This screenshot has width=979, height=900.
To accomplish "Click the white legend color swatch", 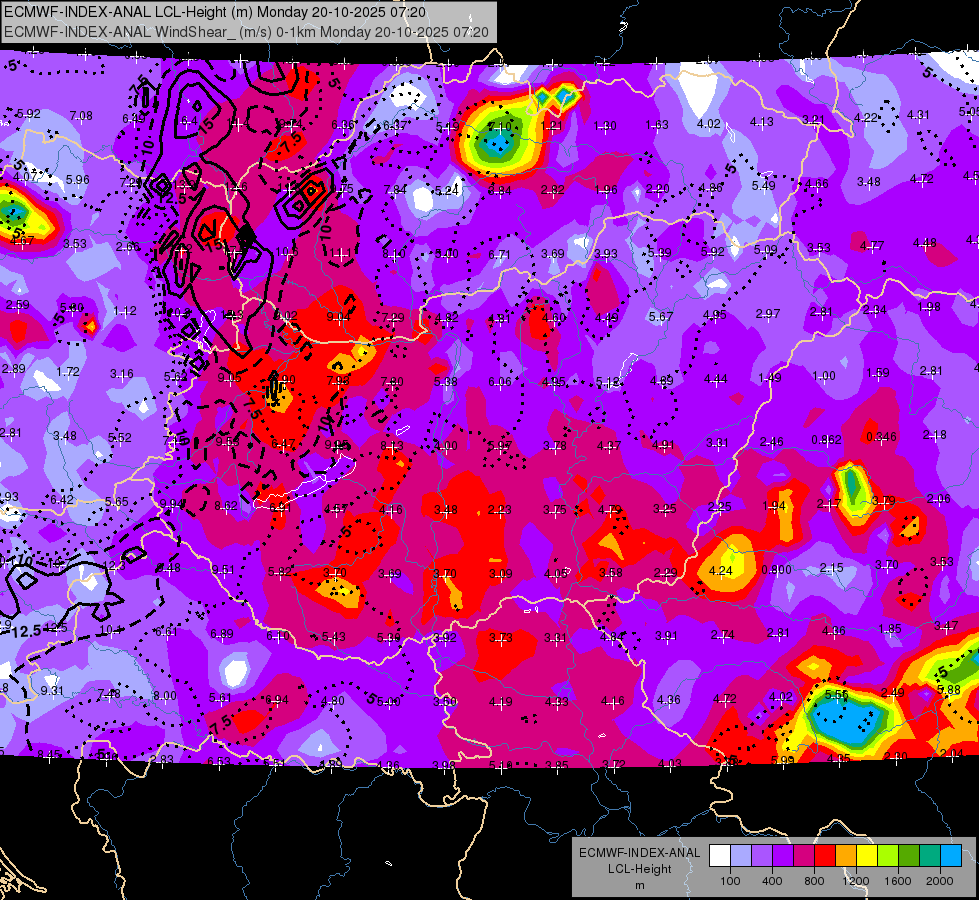I will 720,855.
